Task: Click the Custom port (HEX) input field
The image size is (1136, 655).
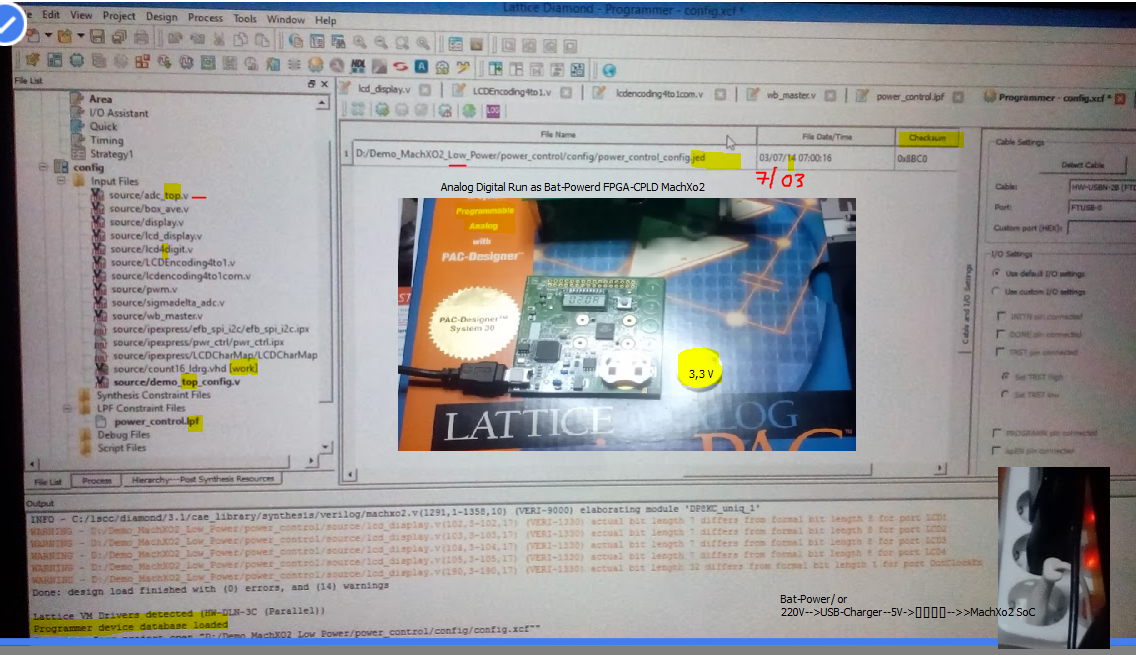Action: pyautogui.click(x=1102, y=228)
